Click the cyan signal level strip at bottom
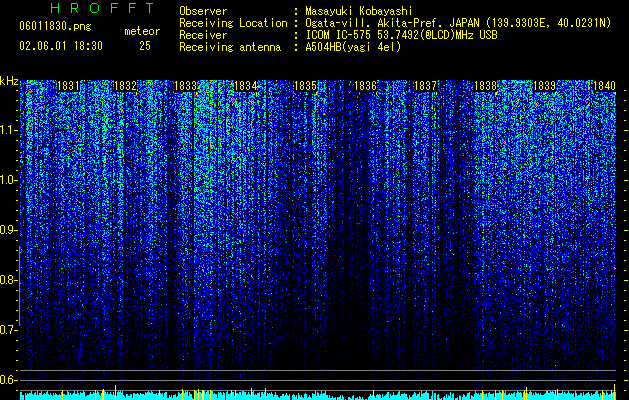The width and height of the screenshot is (629, 400). [318, 396]
